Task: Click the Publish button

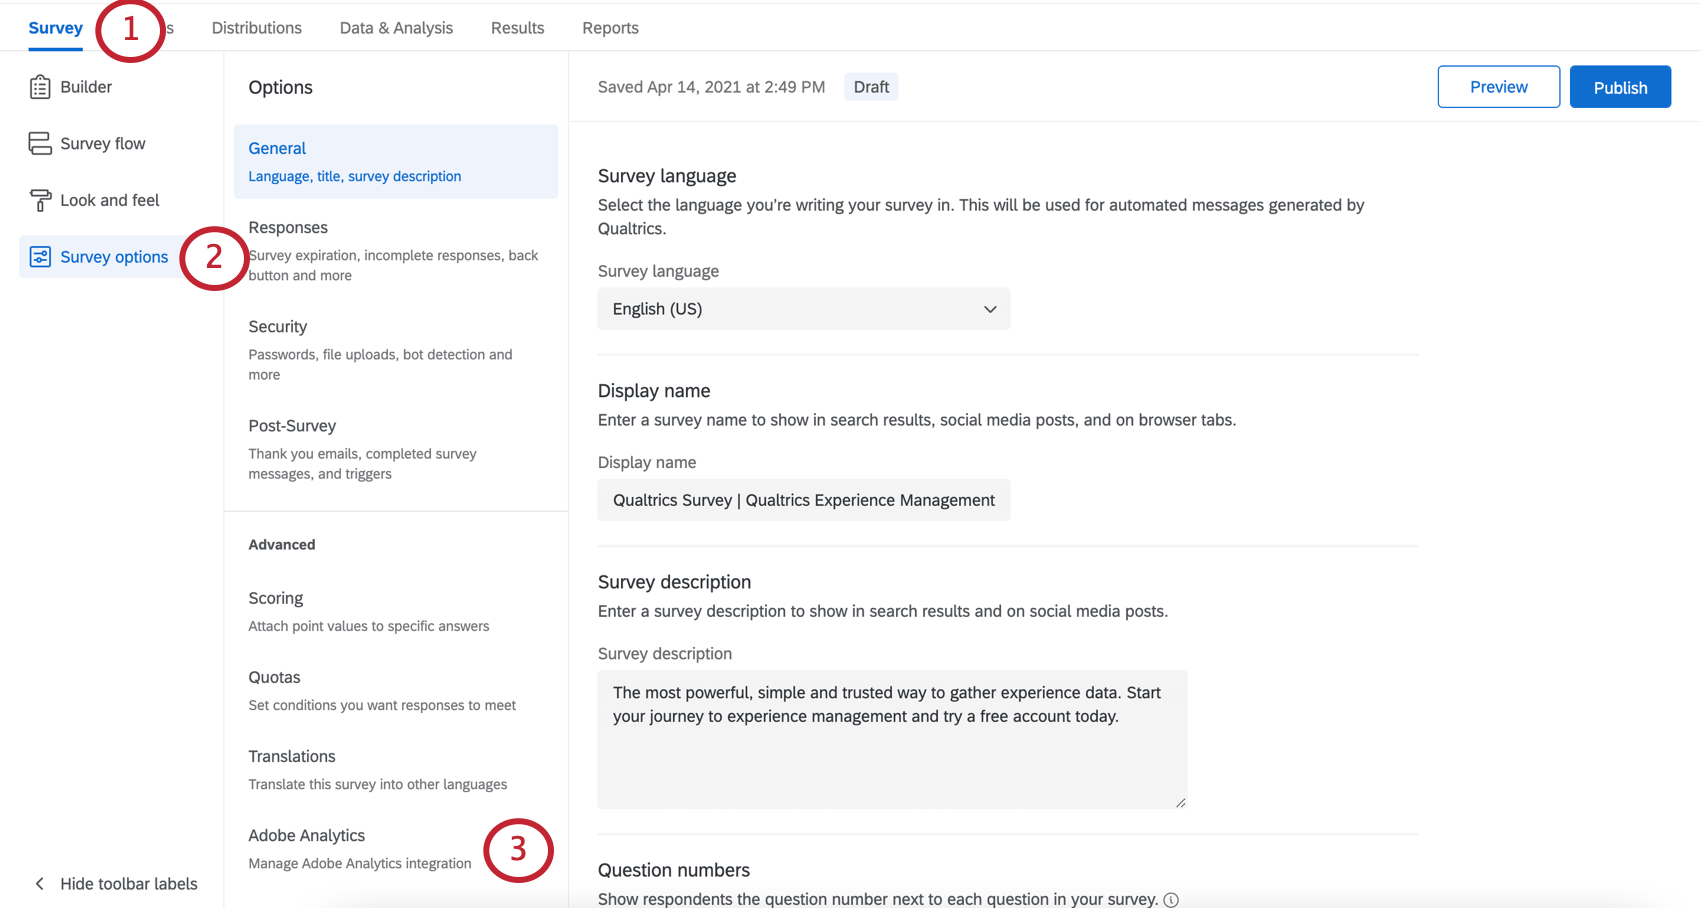Action: 1620,86
